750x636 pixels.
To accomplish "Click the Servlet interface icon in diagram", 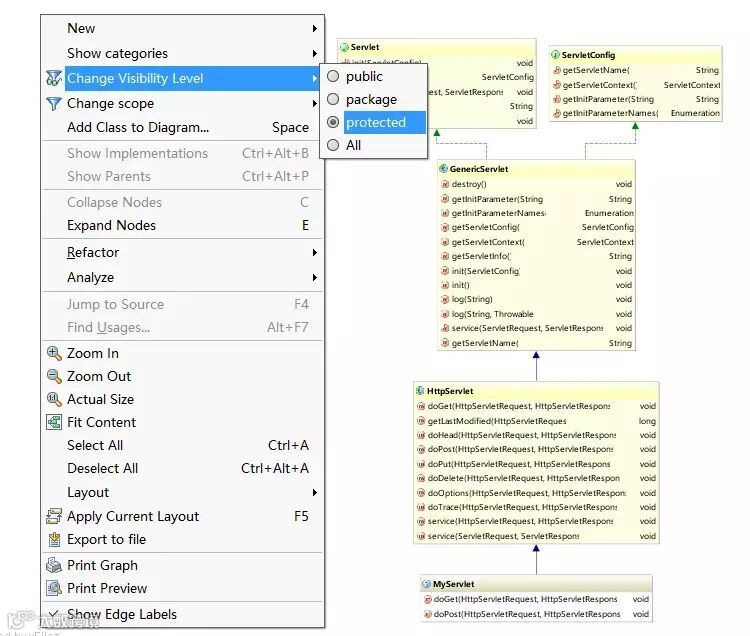I will coord(344,47).
